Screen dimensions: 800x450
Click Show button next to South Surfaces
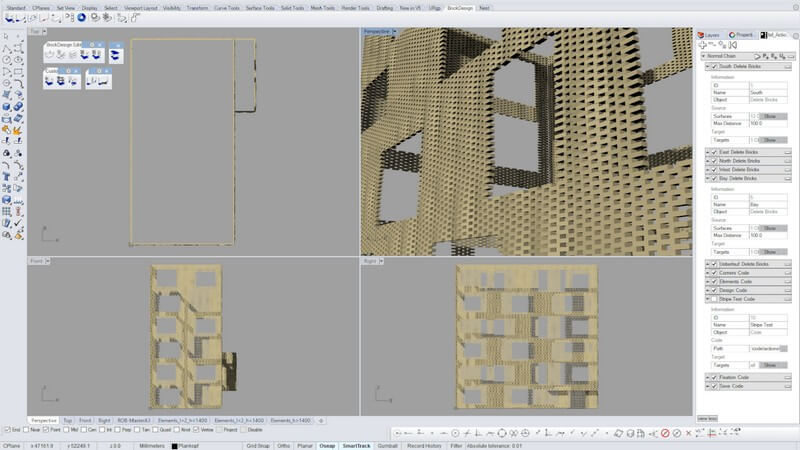[x=770, y=116]
